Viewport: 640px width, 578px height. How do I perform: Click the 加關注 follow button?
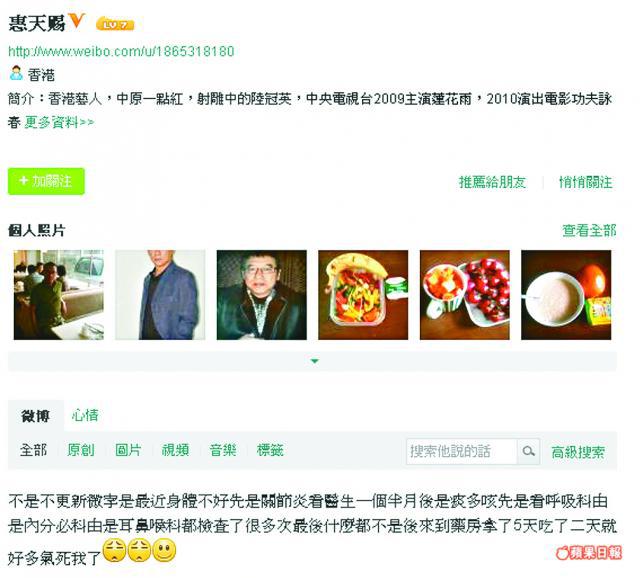(x=46, y=181)
